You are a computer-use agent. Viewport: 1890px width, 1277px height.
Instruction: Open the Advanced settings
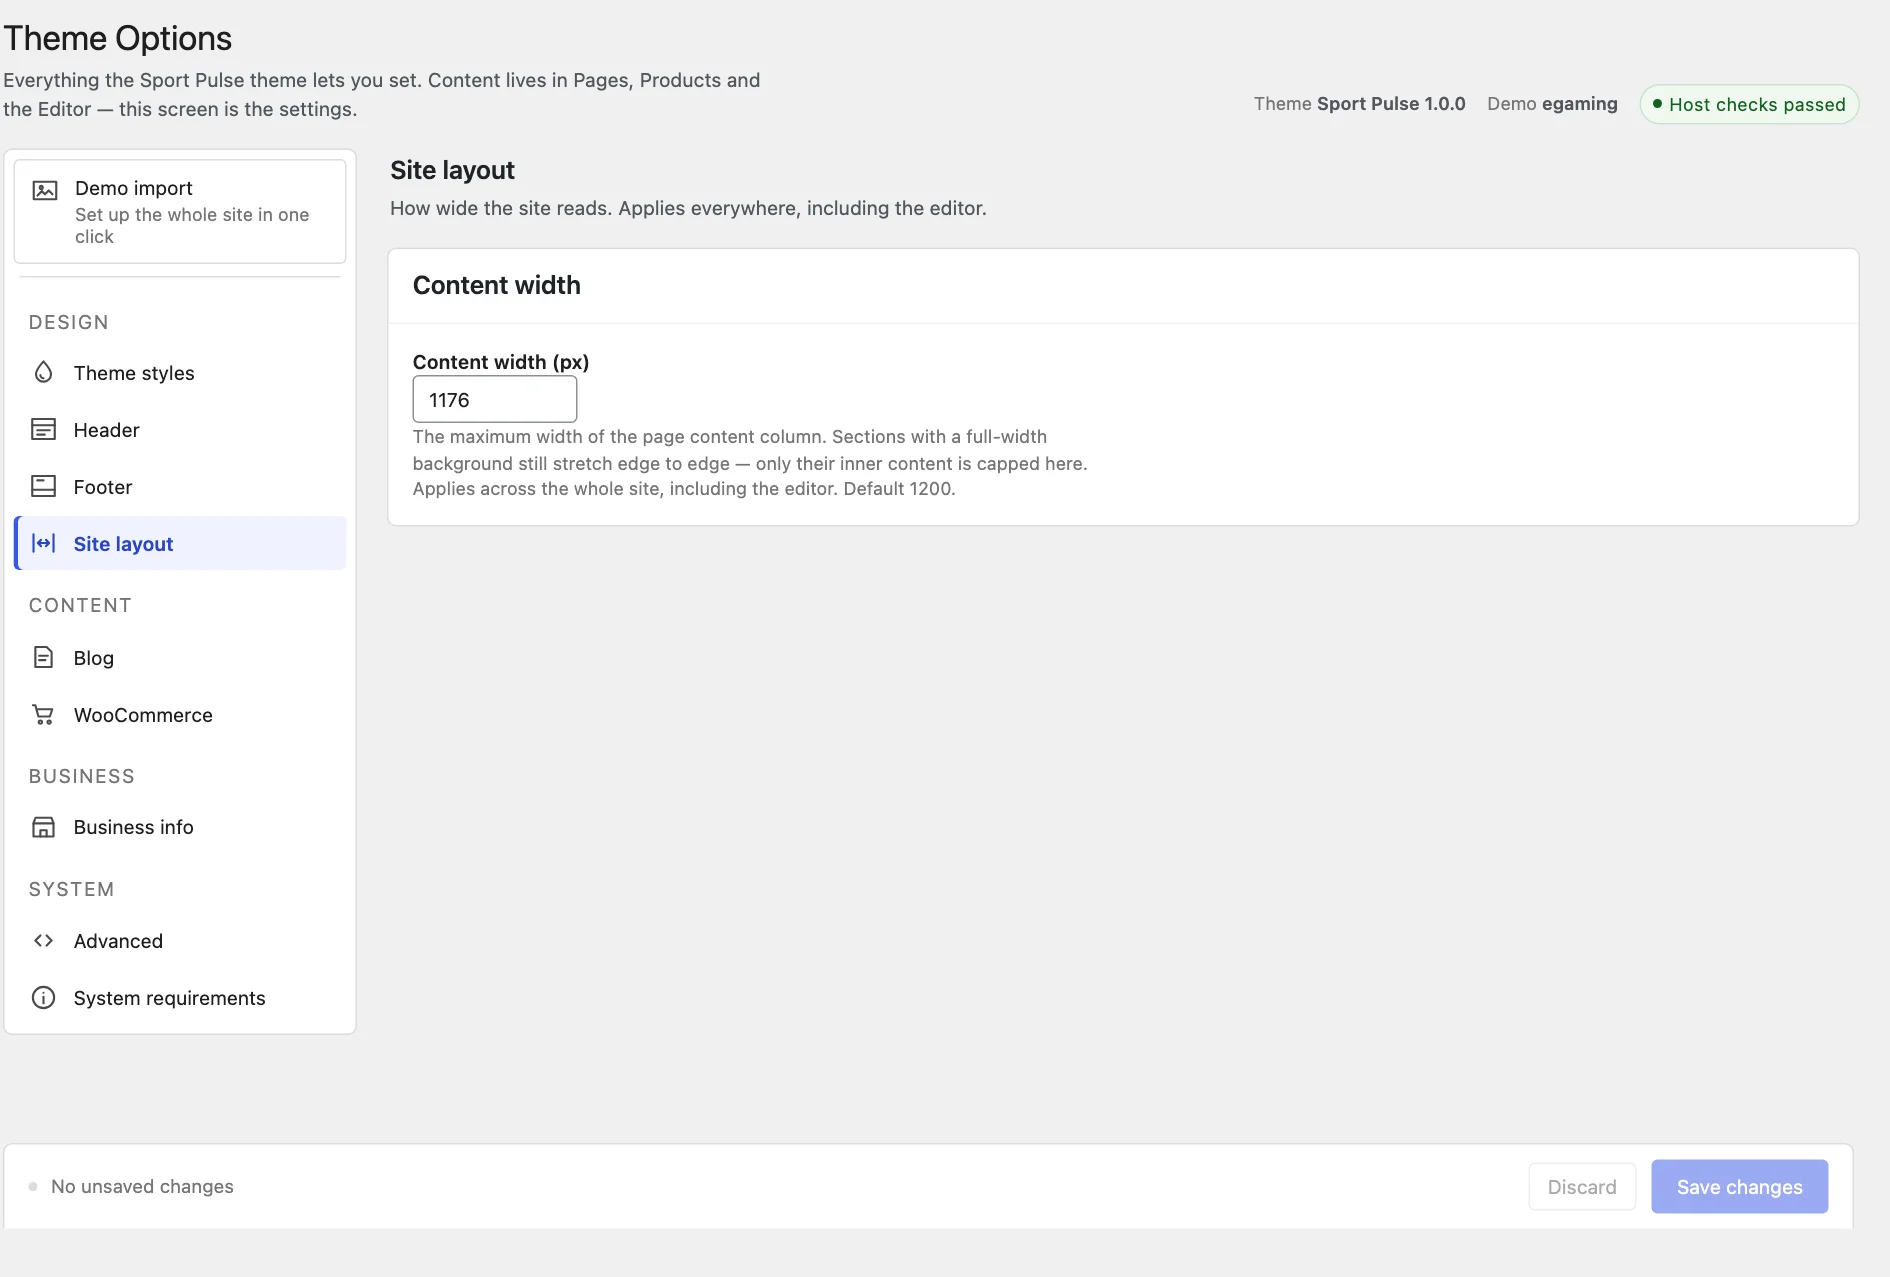(x=180, y=941)
